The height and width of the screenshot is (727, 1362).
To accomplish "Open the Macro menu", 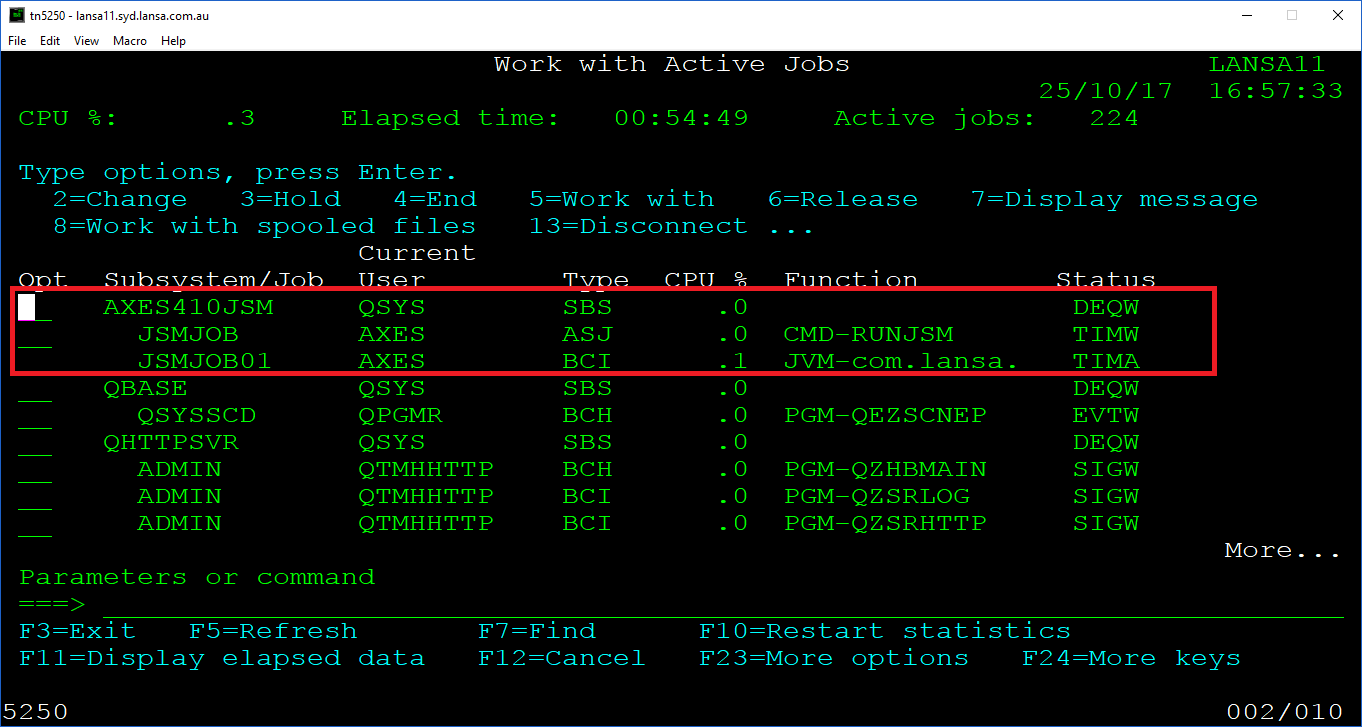I will pos(130,41).
